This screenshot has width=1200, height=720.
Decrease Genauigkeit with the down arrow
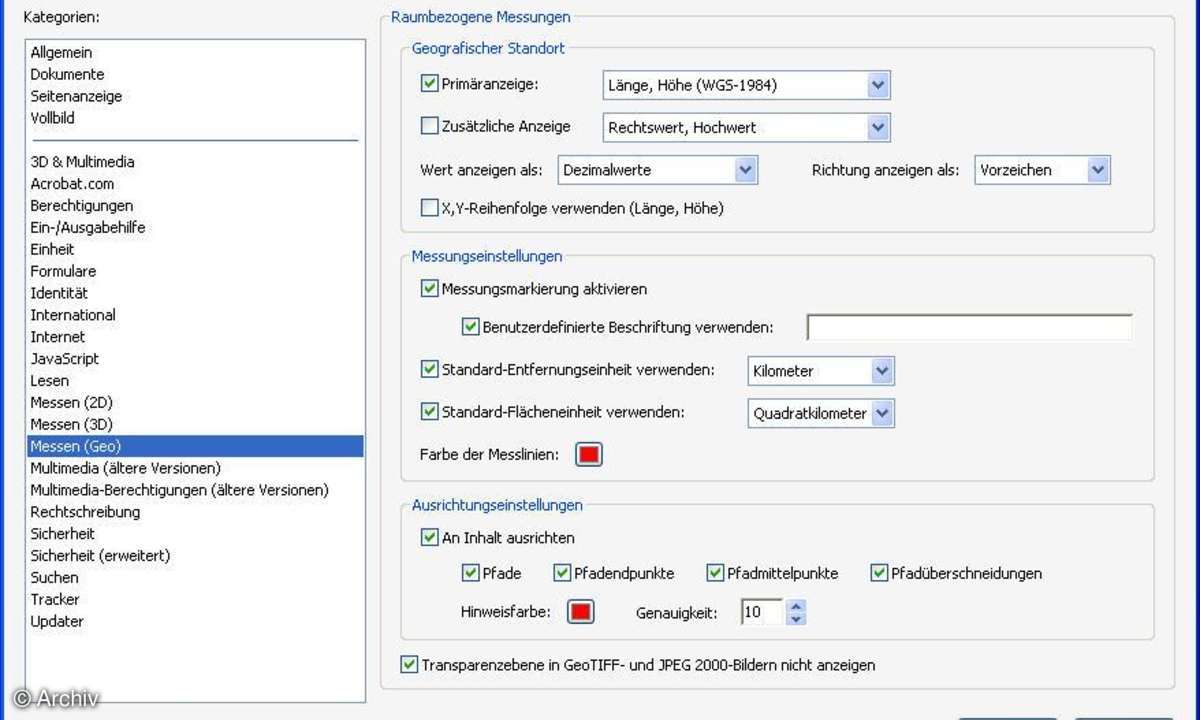click(796, 619)
